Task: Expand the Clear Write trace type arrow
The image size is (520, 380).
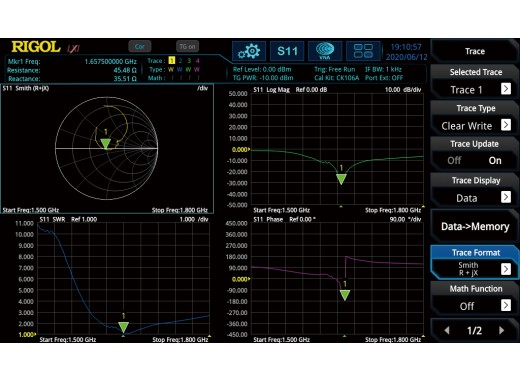Action: (x=506, y=125)
